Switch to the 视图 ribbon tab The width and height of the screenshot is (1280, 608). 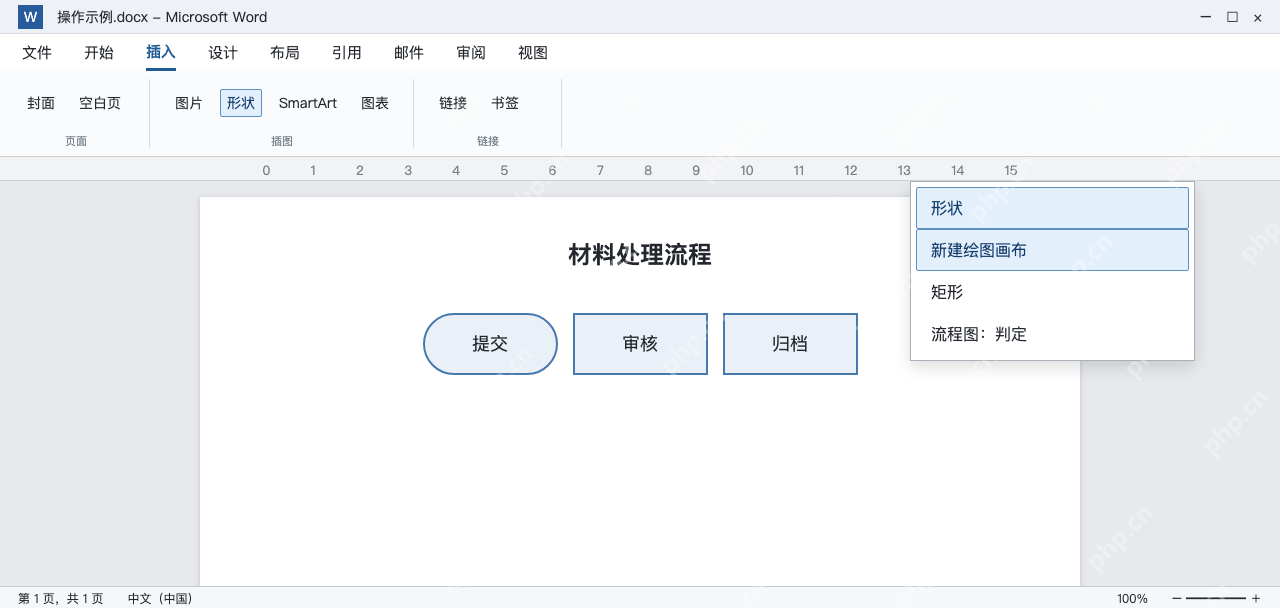[533, 53]
